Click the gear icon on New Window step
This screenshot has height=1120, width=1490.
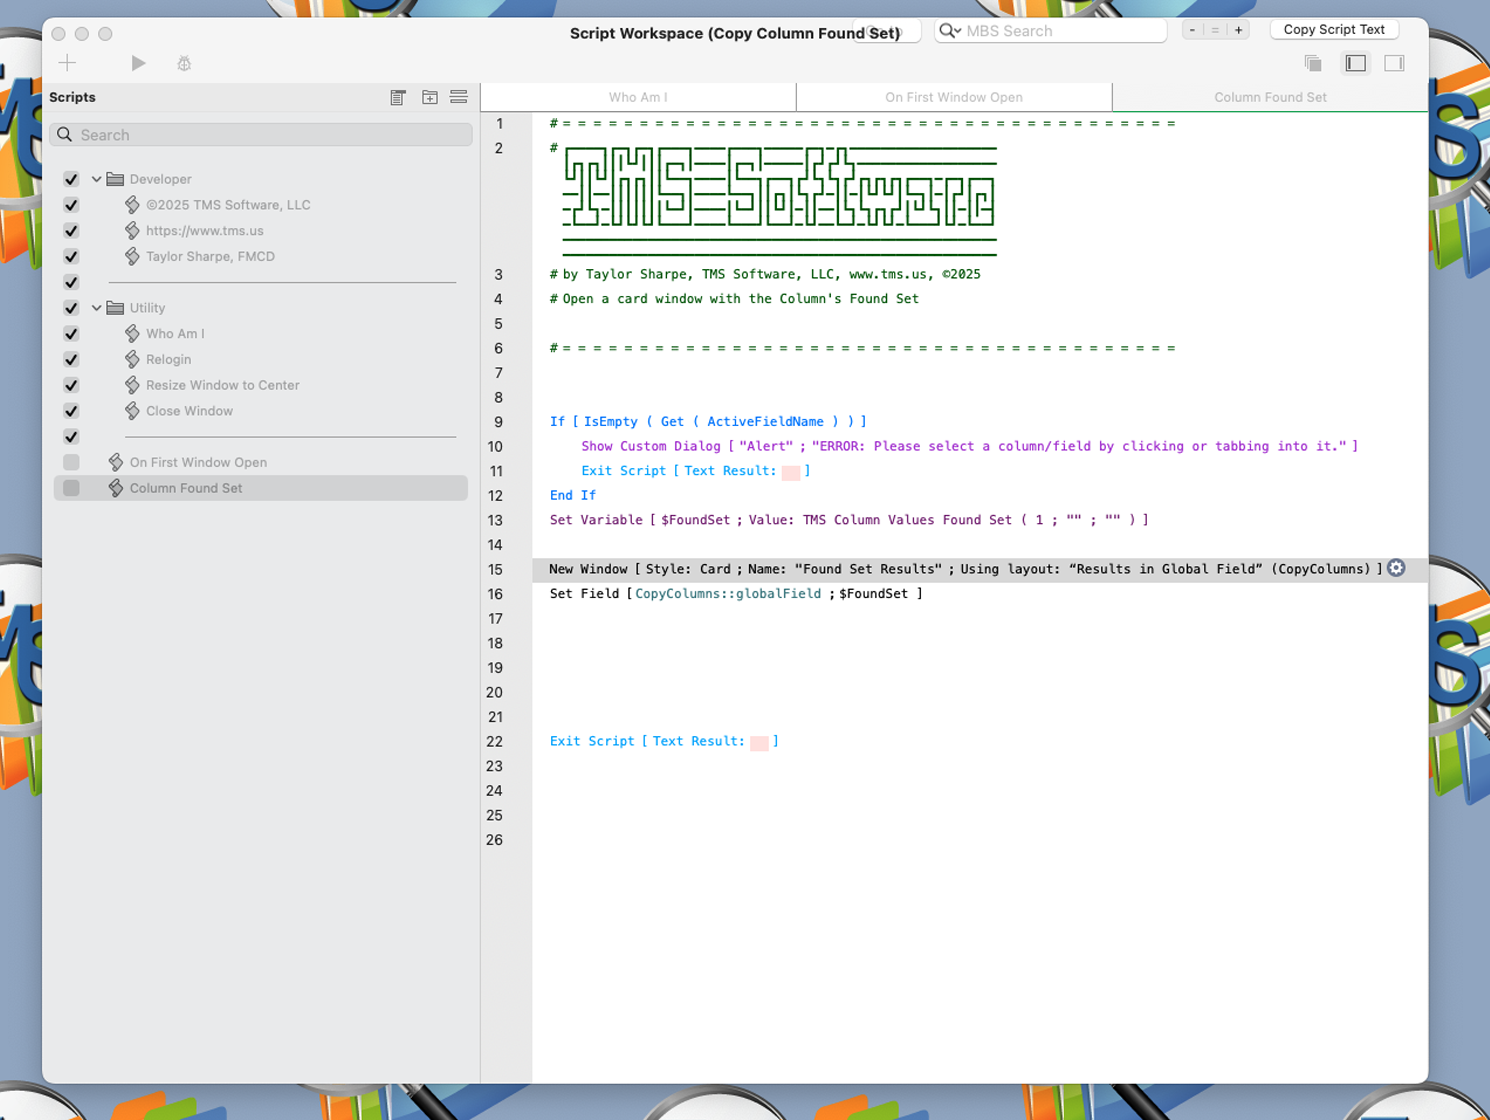pos(1396,568)
